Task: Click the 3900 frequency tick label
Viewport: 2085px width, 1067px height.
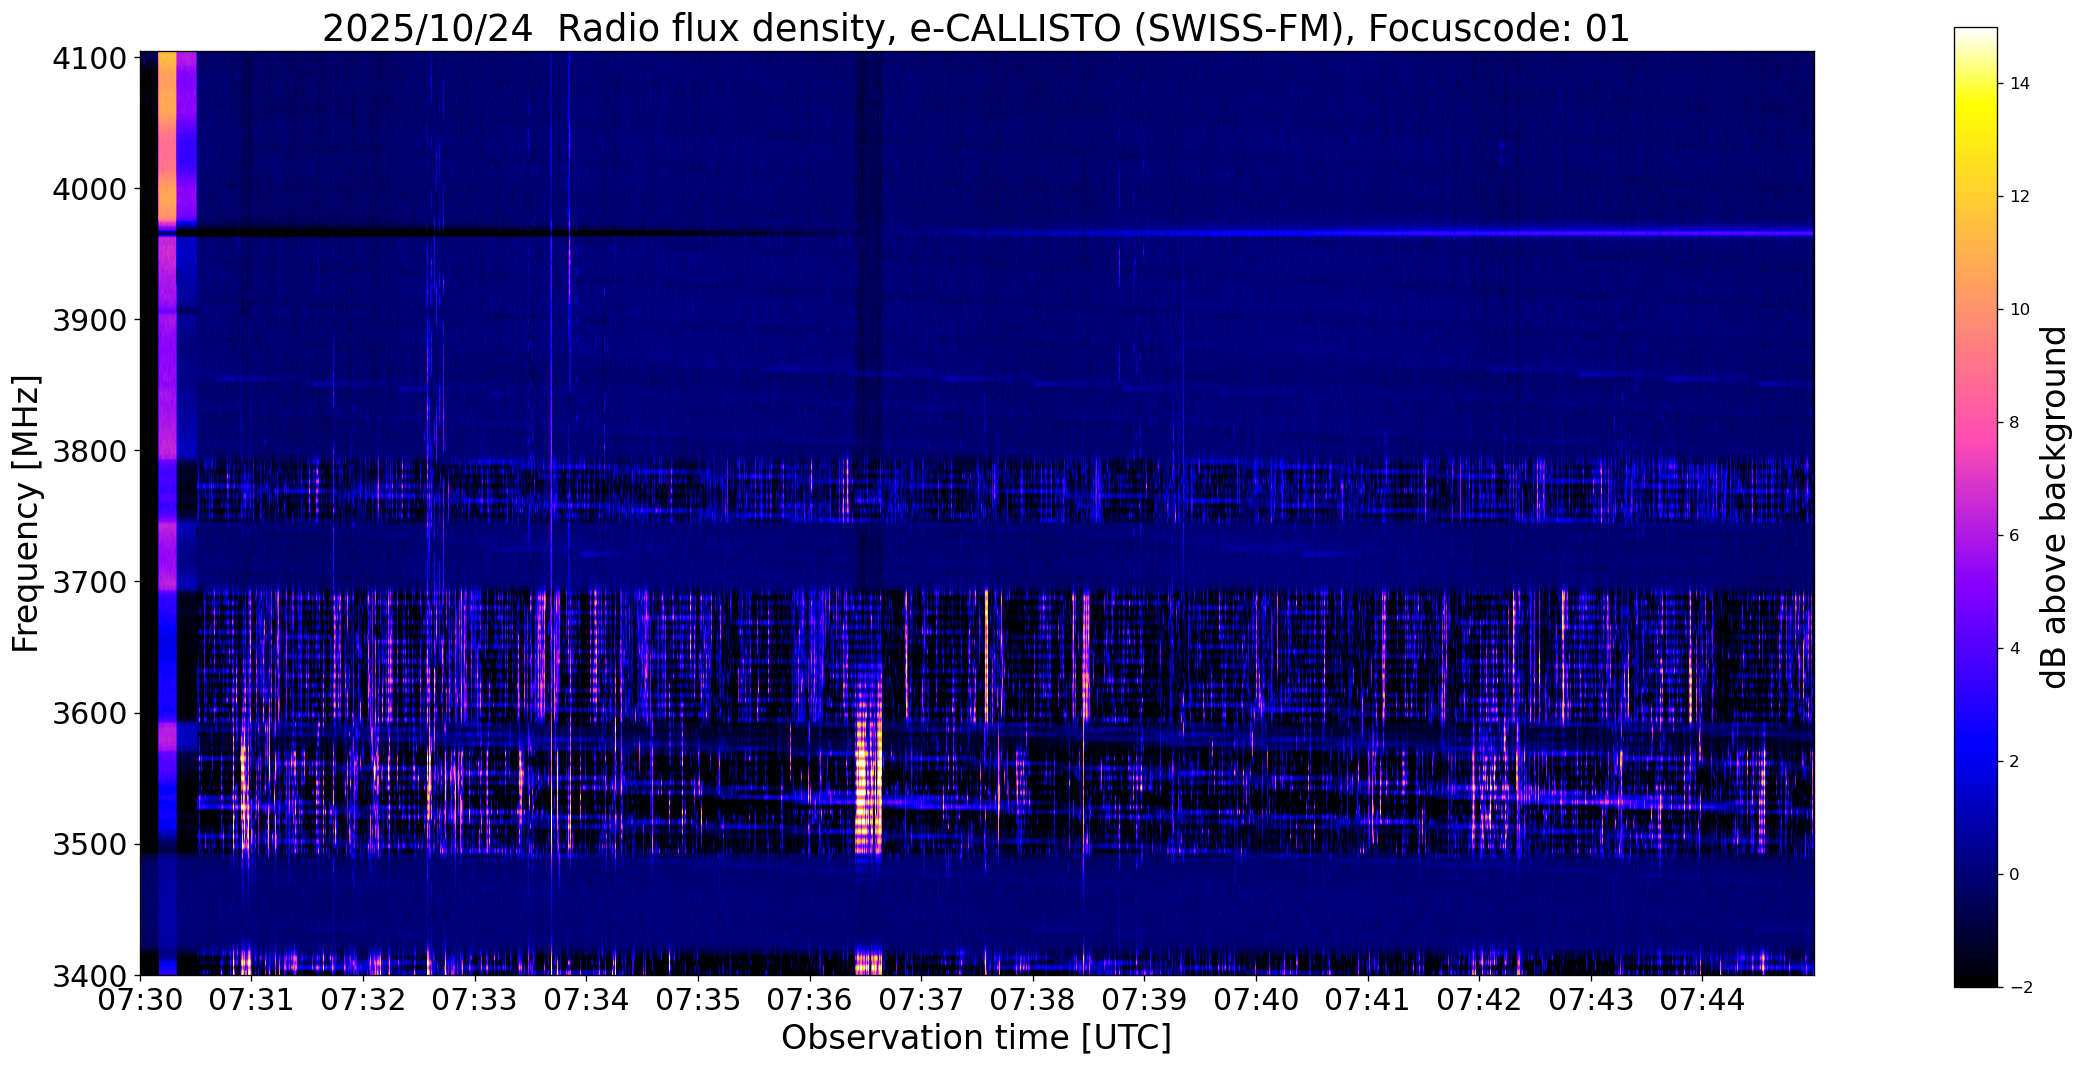Action: click(x=90, y=320)
